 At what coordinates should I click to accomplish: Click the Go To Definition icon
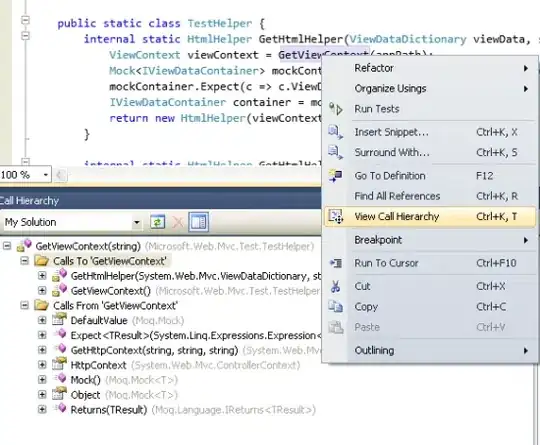click(335, 176)
